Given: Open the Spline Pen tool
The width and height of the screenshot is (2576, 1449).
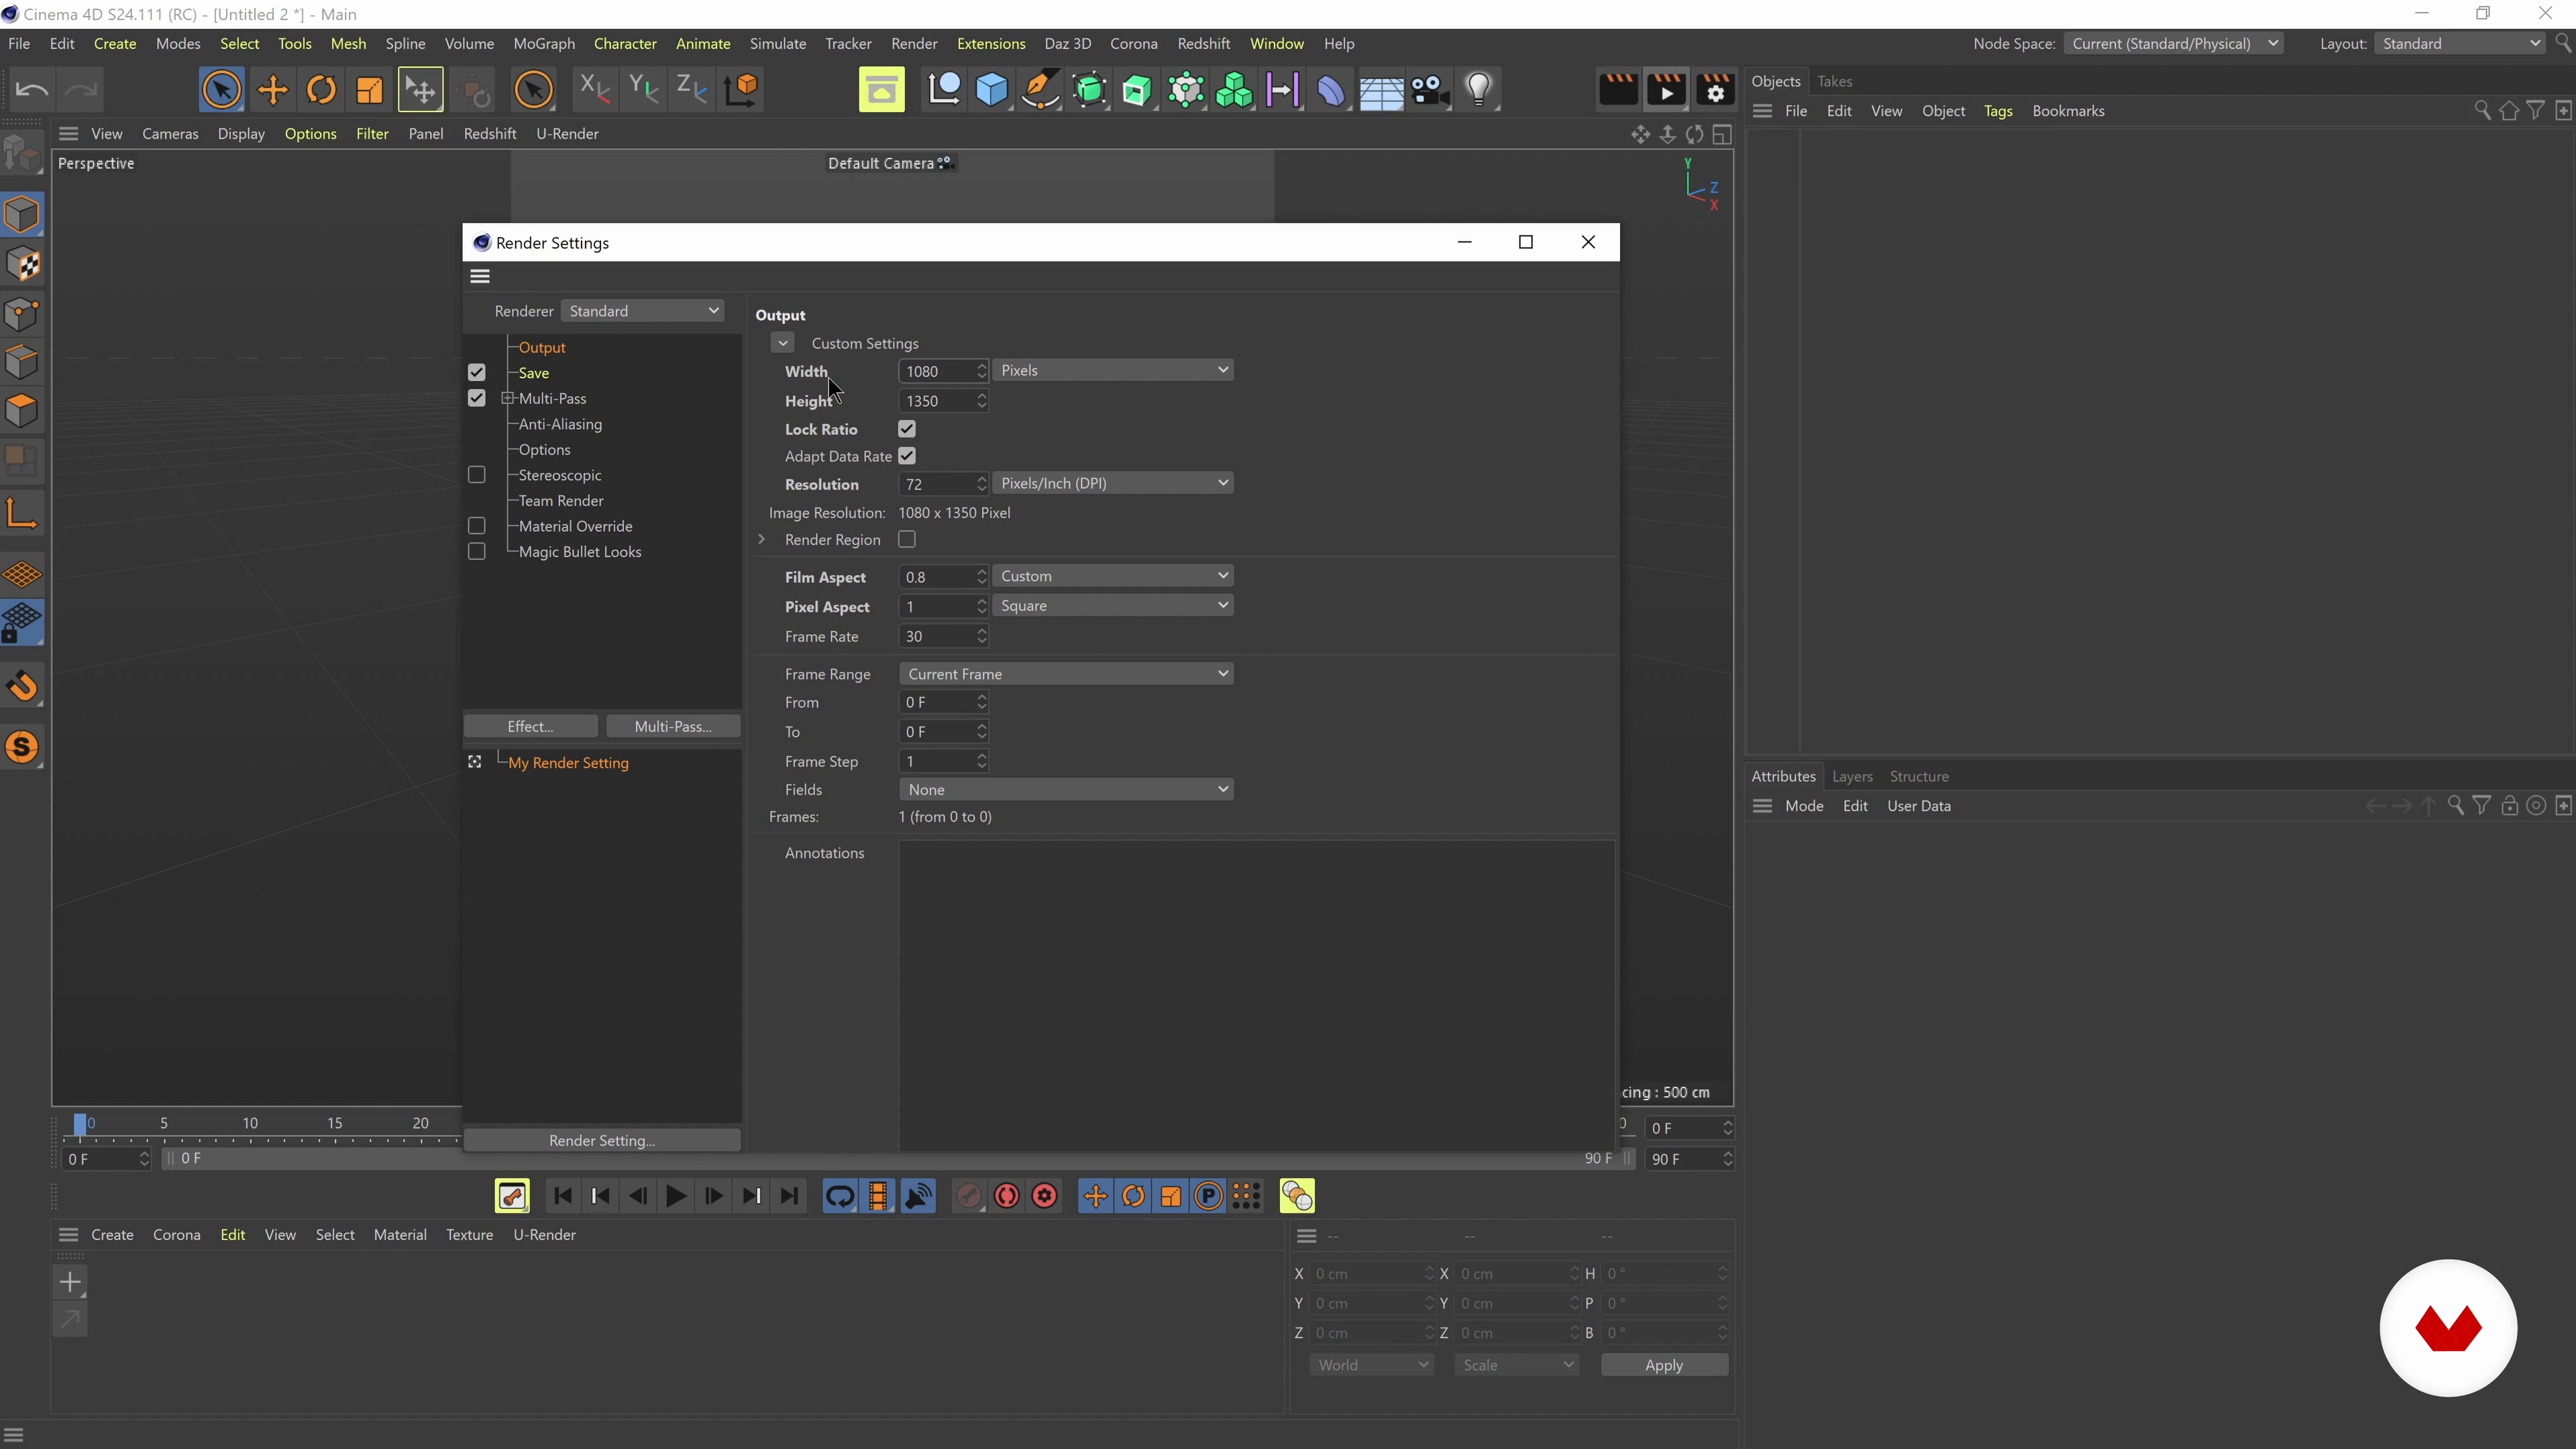Looking at the screenshot, I should pyautogui.click(x=1040, y=90).
